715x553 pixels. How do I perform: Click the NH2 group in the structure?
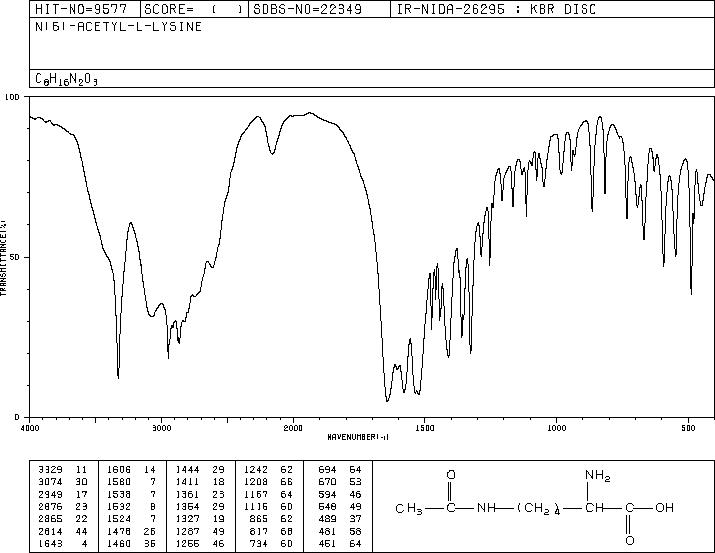pos(597,476)
